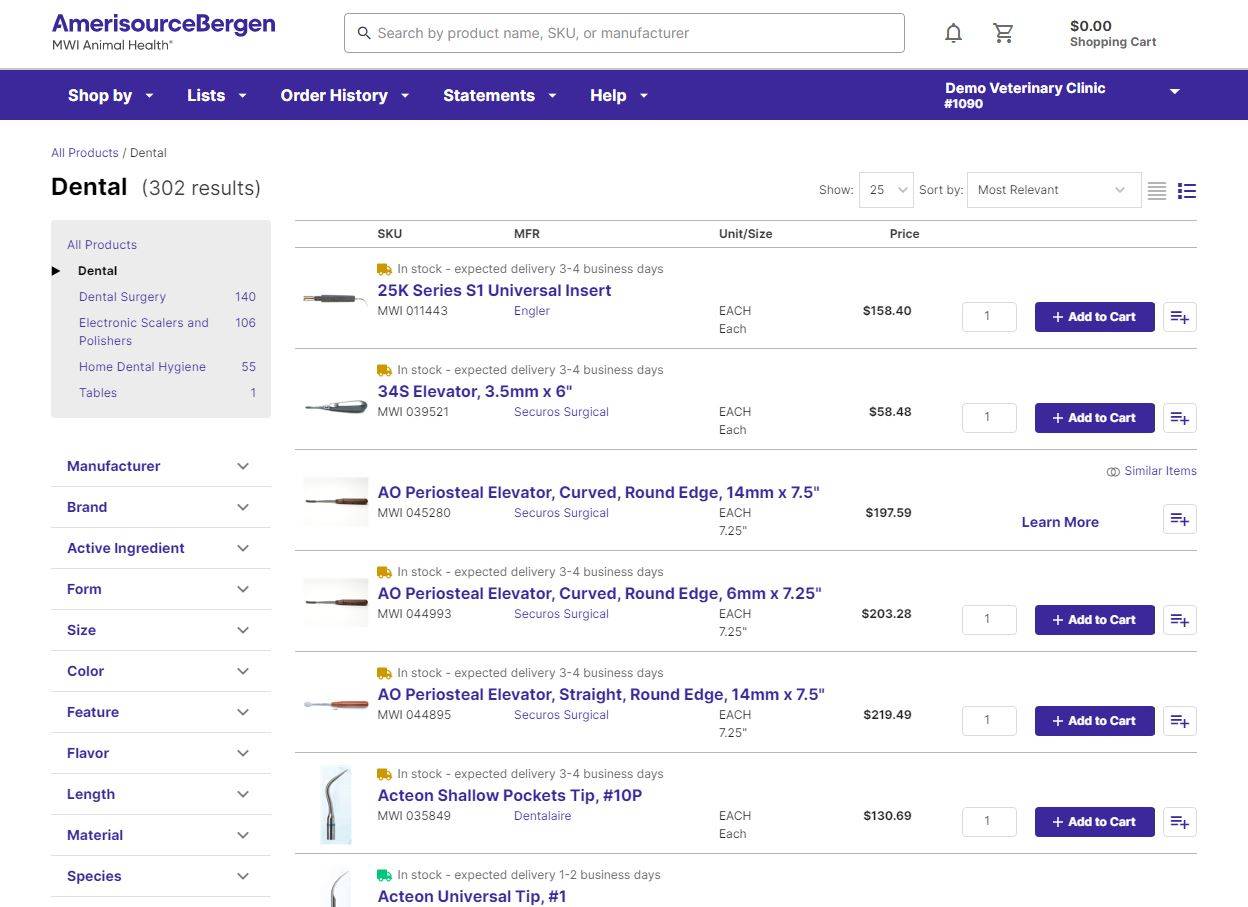Click add-to-list icon for Acteon Shallow Pockets Tip
This screenshot has width=1248, height=907.
[1180, 822]
